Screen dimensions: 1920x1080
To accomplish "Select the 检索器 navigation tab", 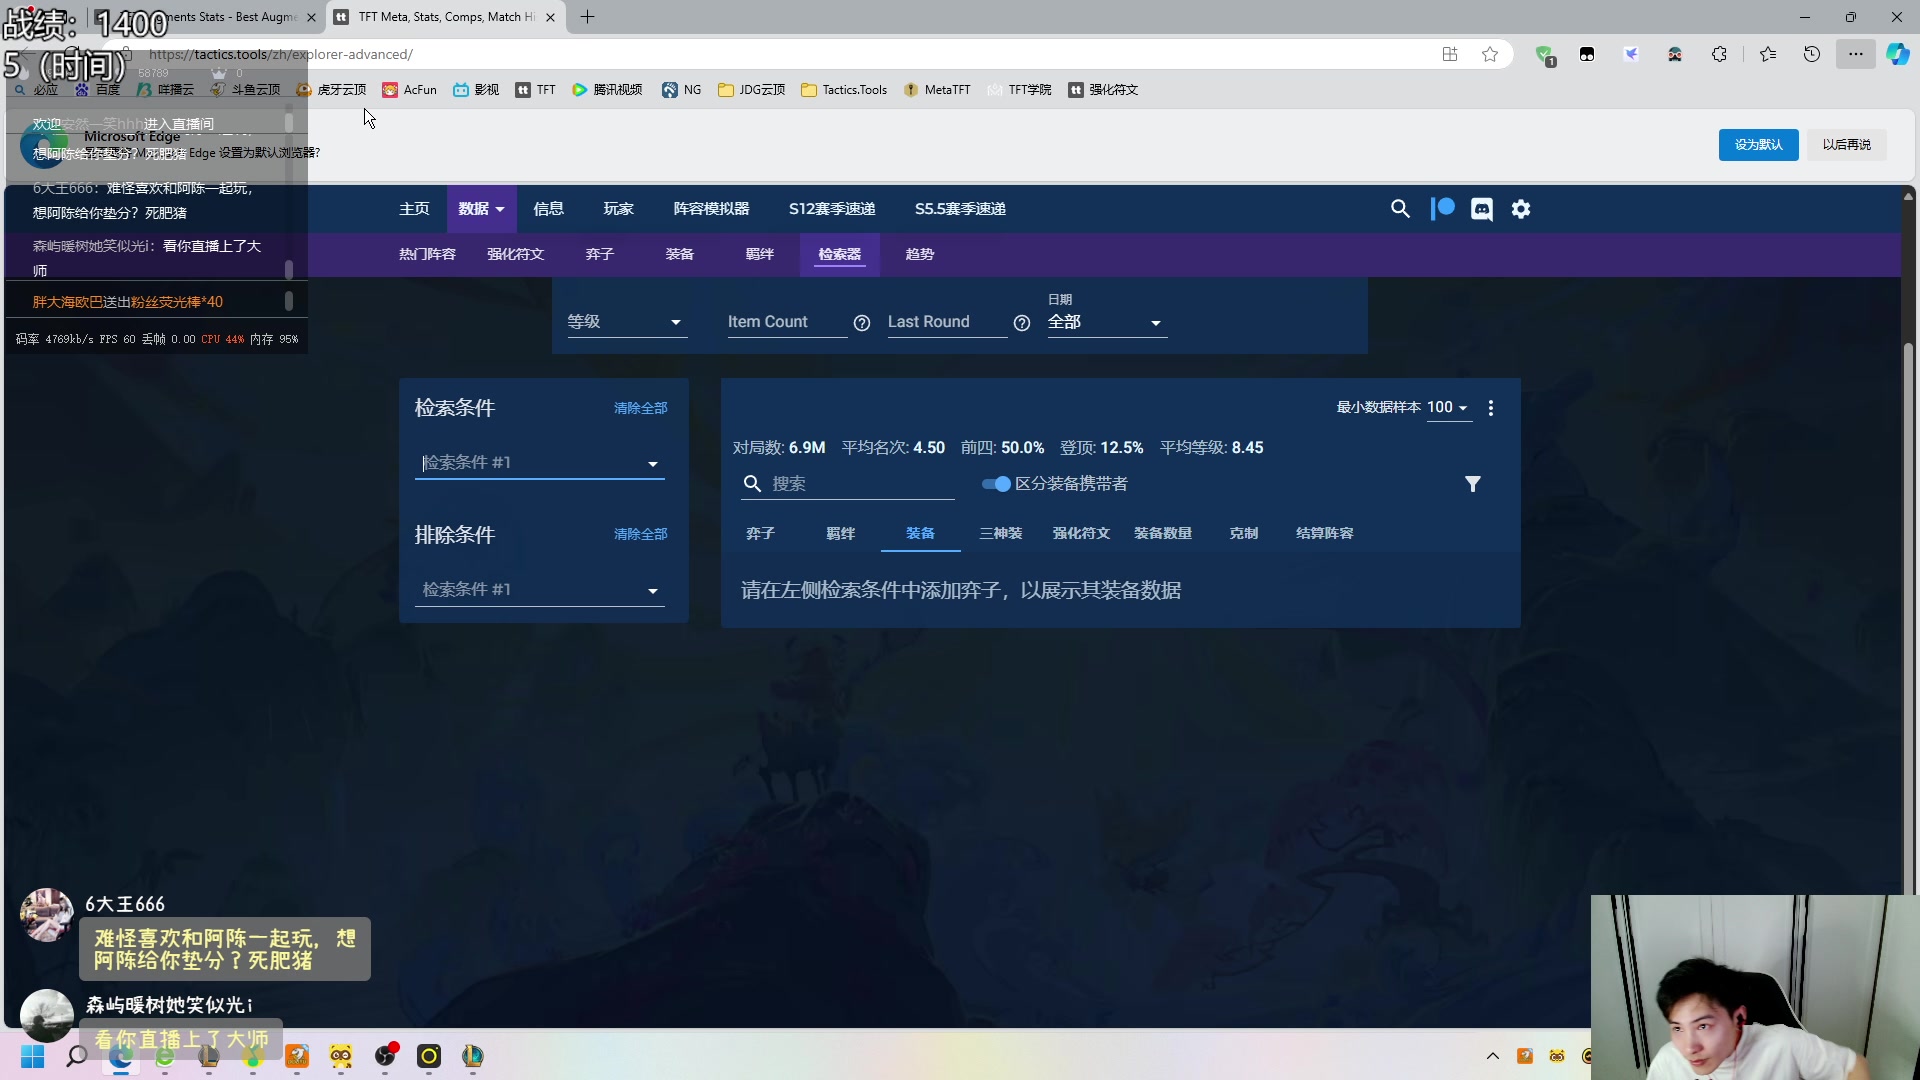I will 839,253.
